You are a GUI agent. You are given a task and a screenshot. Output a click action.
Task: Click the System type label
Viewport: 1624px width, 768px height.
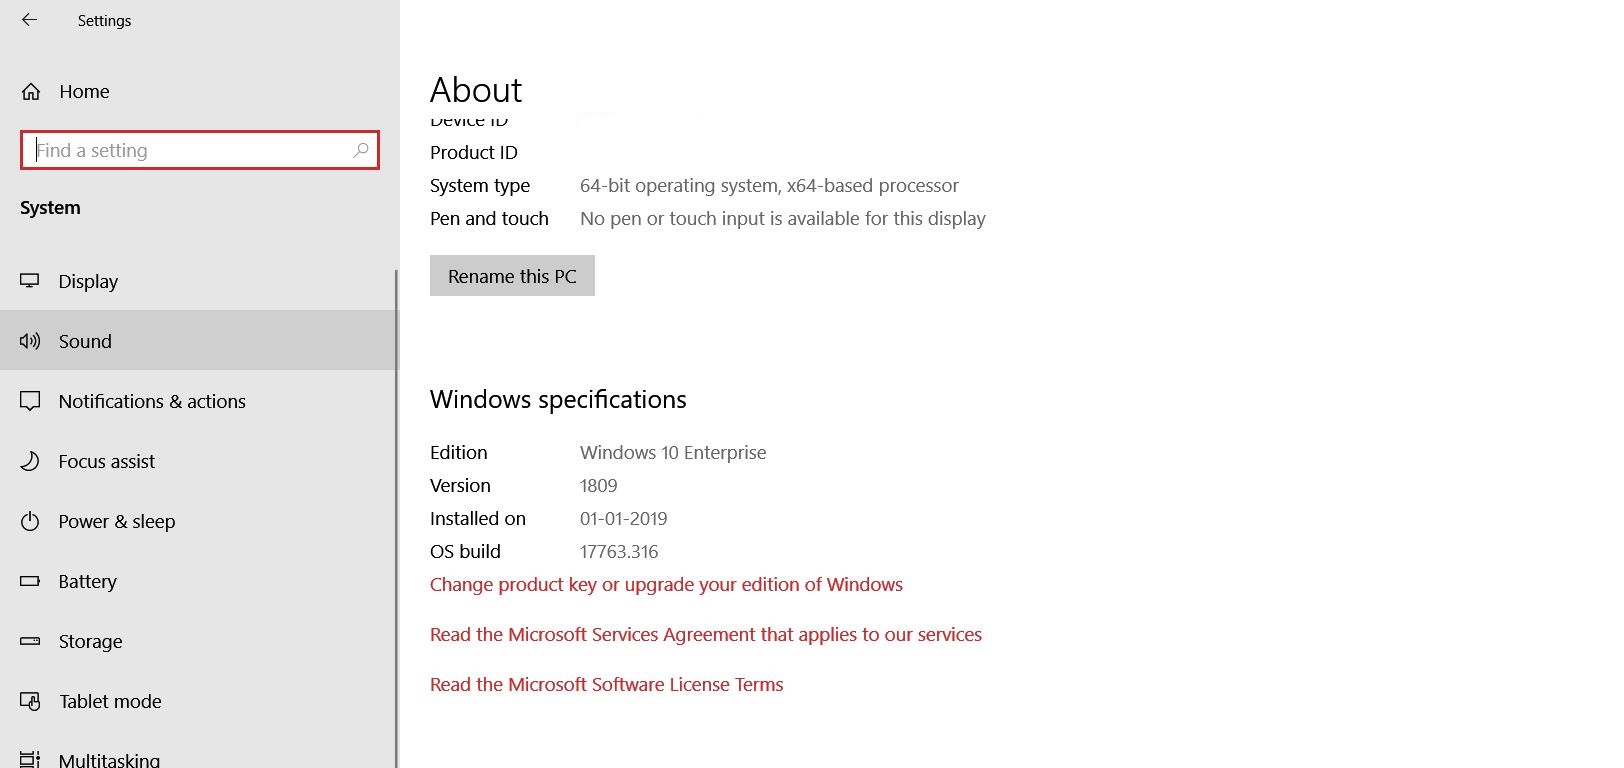pyautogui.click(x=480, y=186)
